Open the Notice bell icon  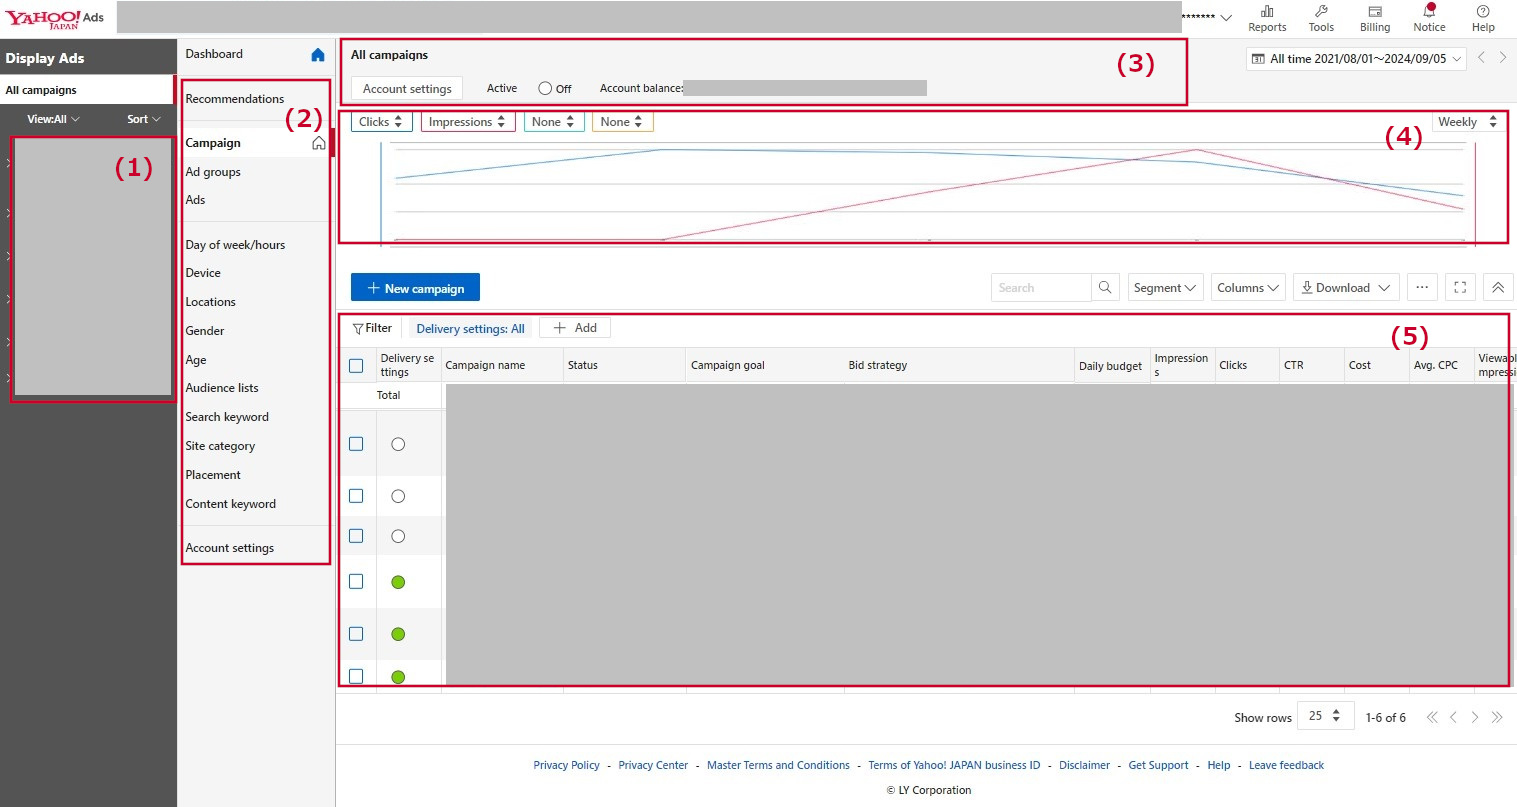[1429, 12]
